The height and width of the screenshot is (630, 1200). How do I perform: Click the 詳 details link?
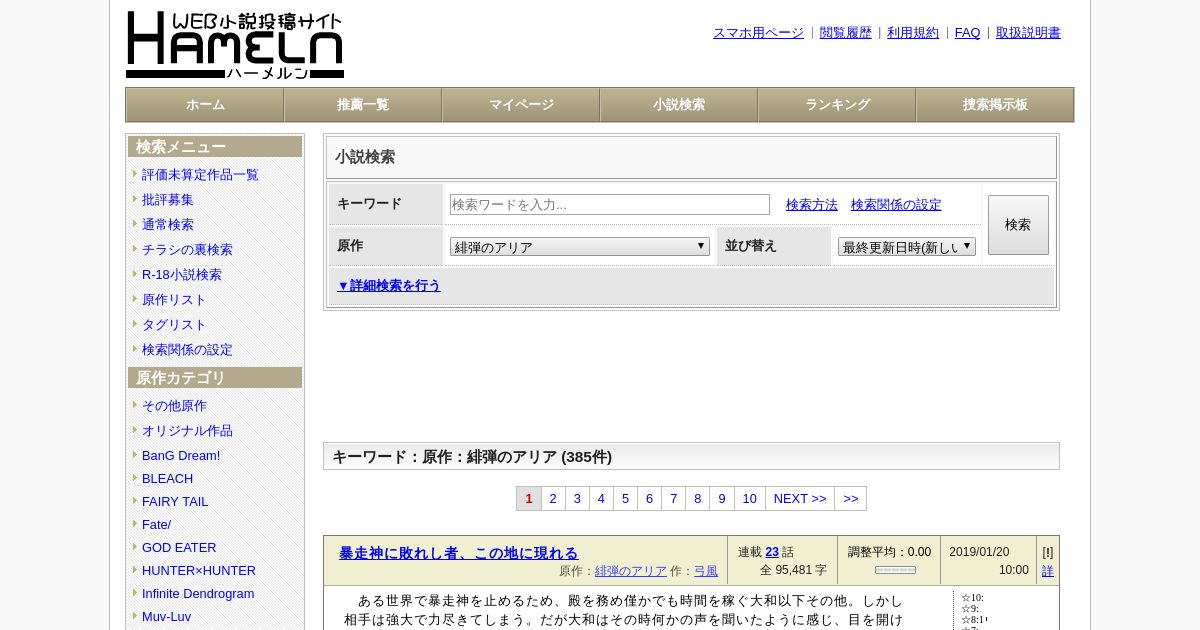click(x=1048, y=571)
